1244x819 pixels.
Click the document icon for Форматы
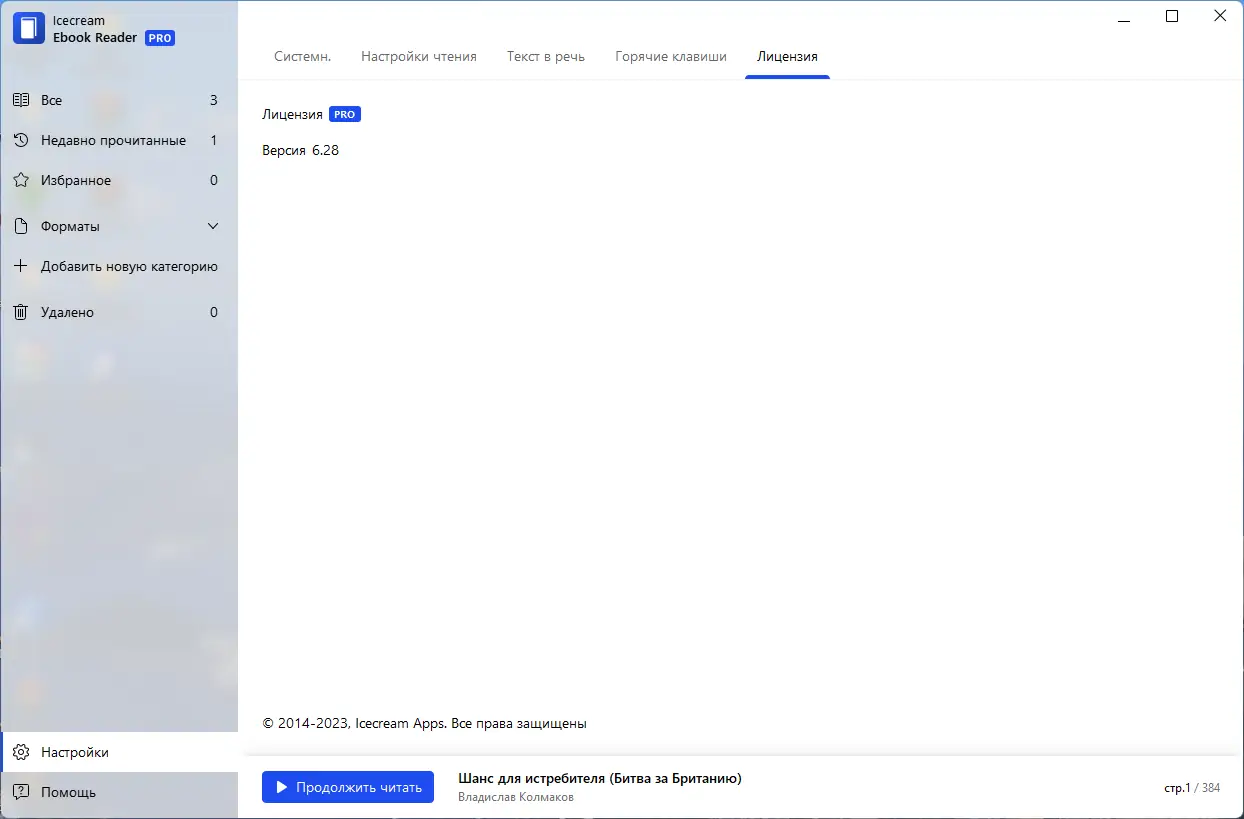click(20, 226)
